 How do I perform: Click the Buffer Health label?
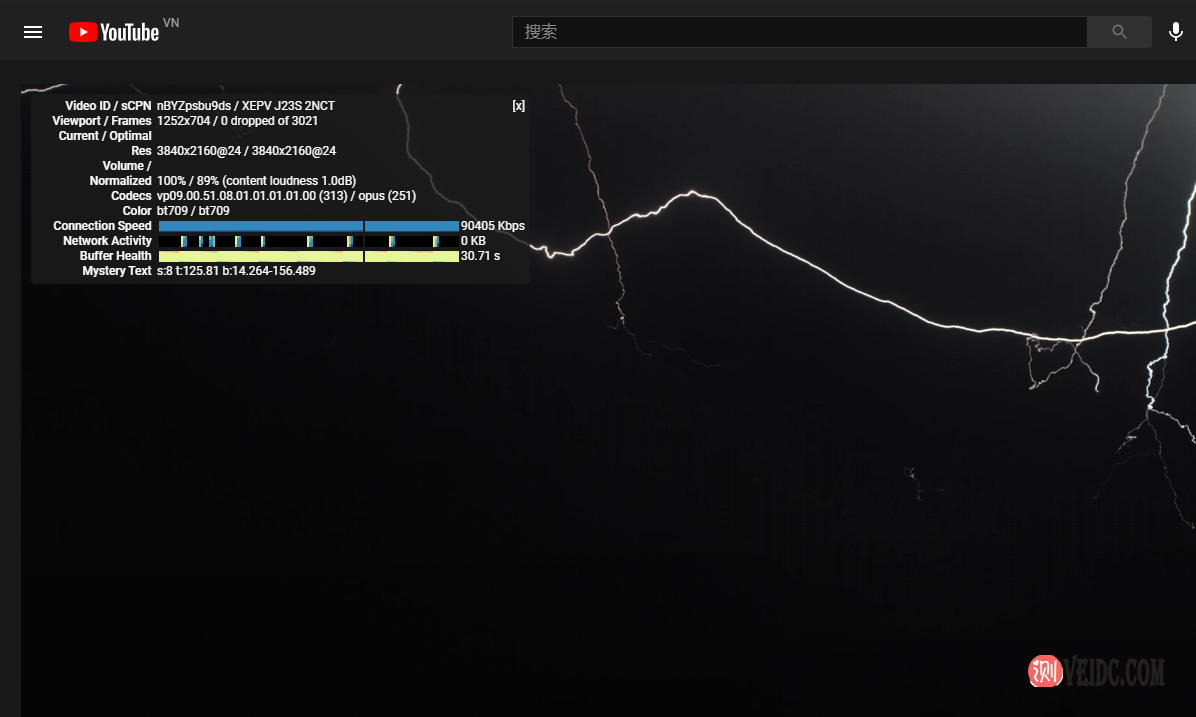(115, 256)
